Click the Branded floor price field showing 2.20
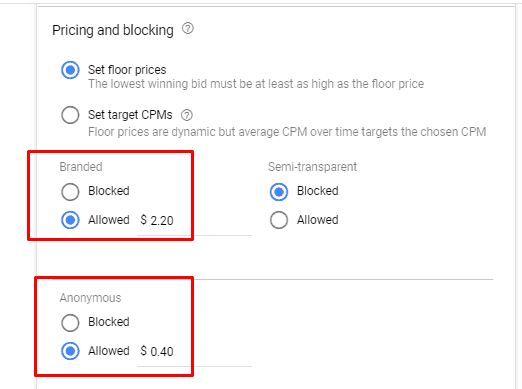This screenshot has width=522, height=389. pos(194,221)
